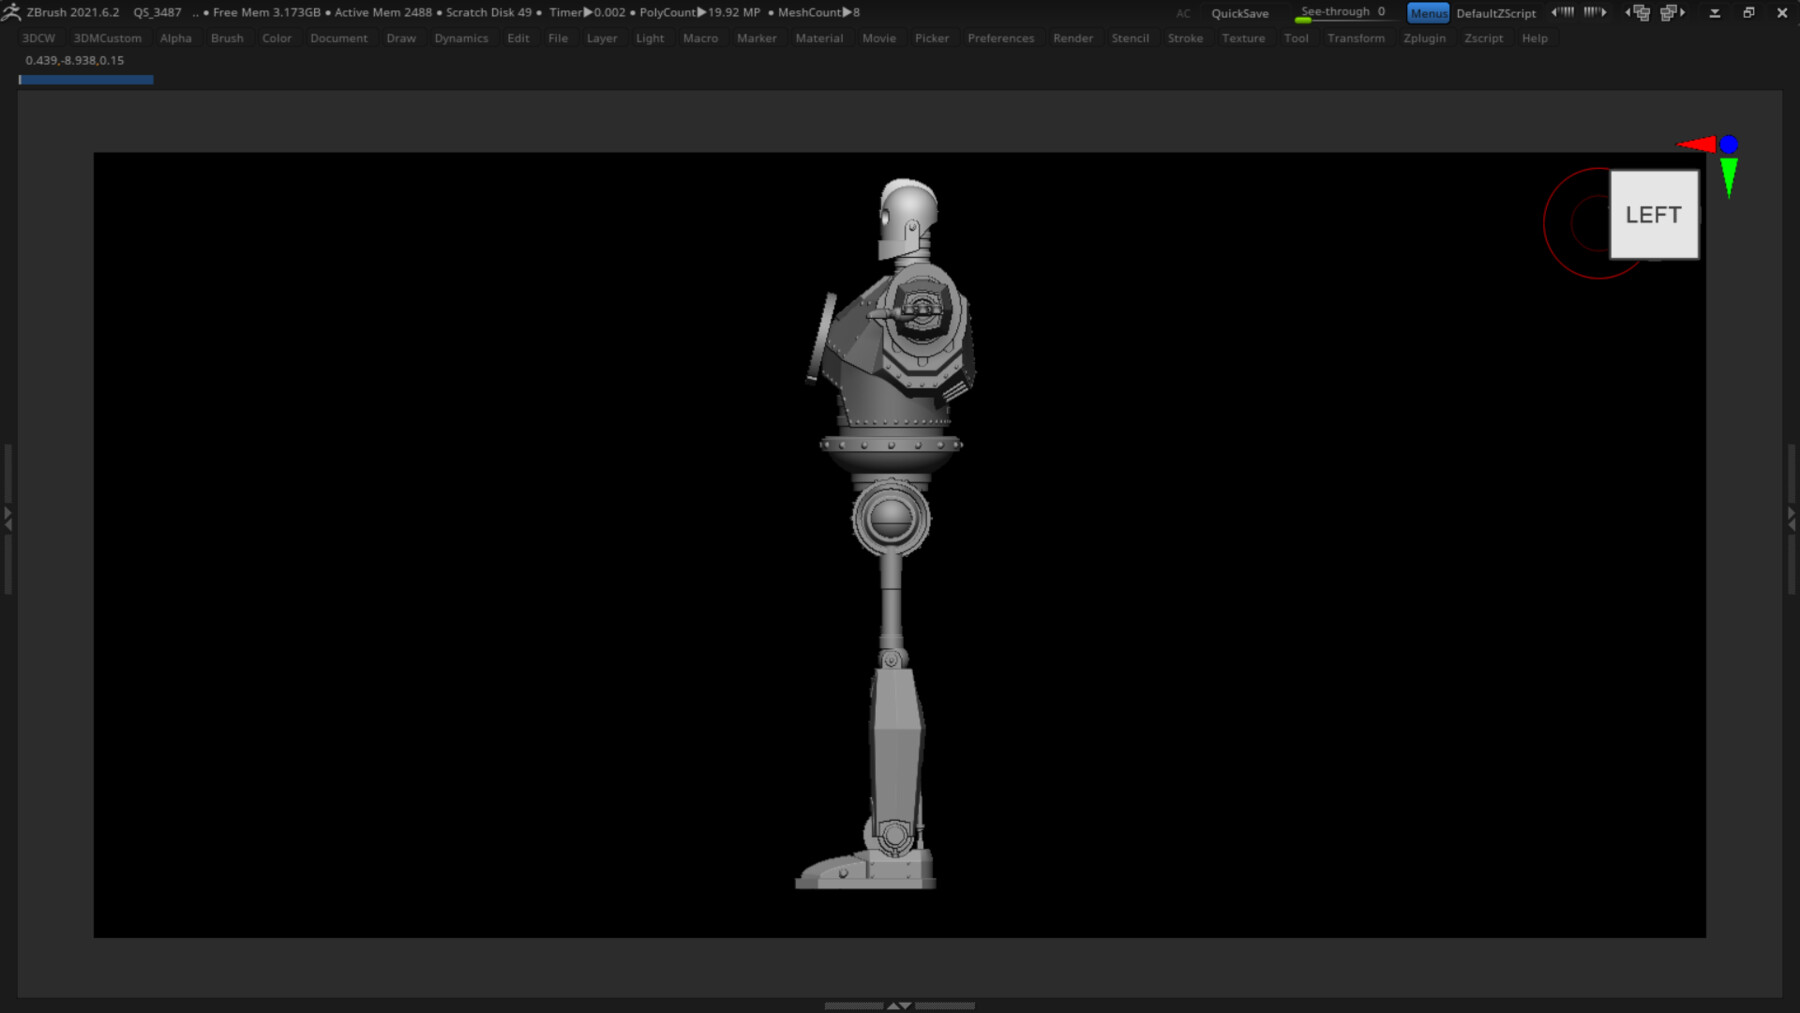The width and height of the screenshot is (1800, 1013).
Task: Click the previous document icon
Action: [x=1640, y=12]
